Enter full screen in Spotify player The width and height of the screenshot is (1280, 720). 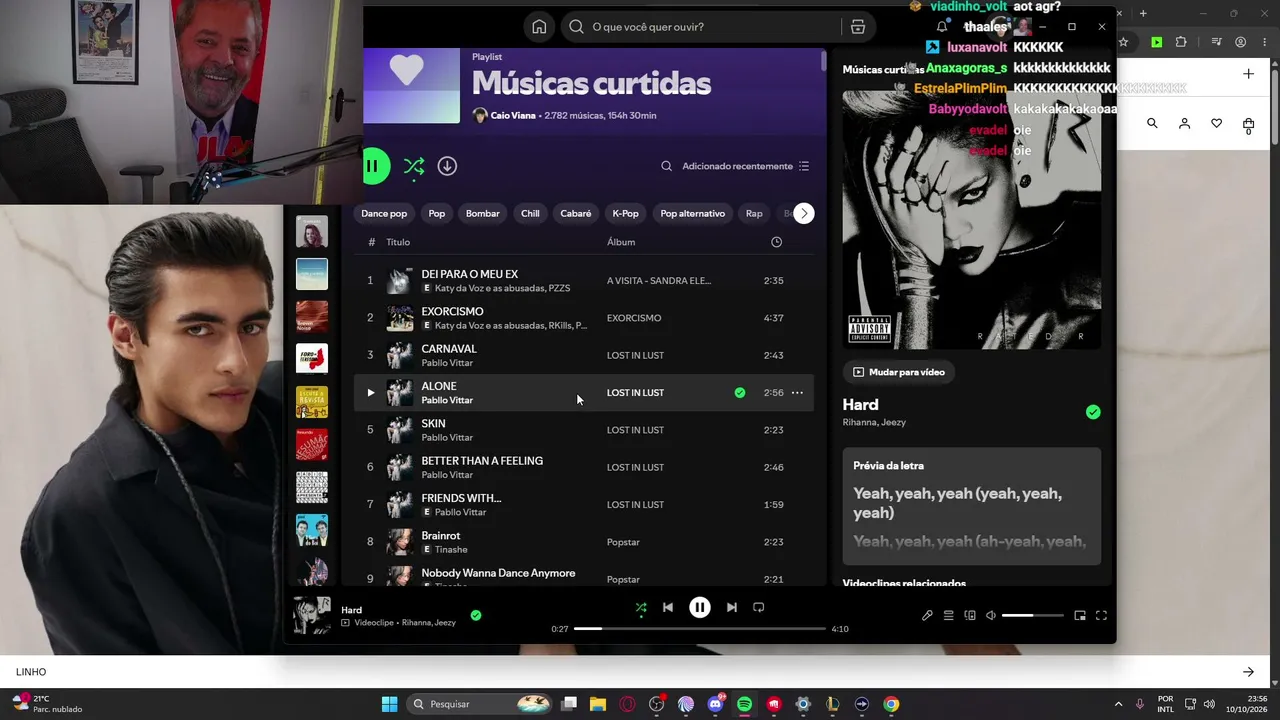point(1101,615)
